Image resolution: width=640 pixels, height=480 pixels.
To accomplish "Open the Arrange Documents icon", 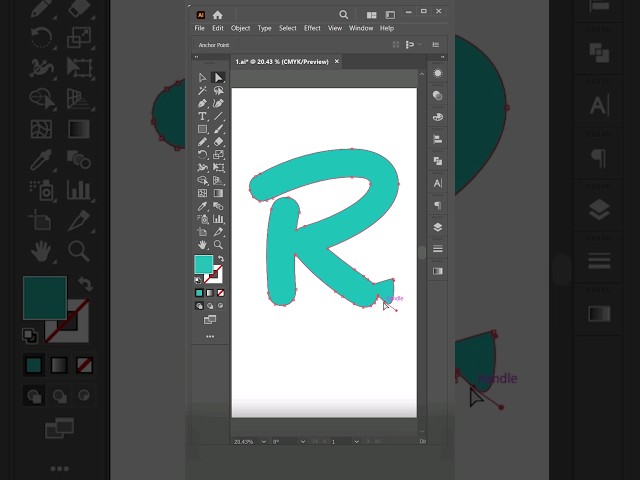I will coord(371,15).
